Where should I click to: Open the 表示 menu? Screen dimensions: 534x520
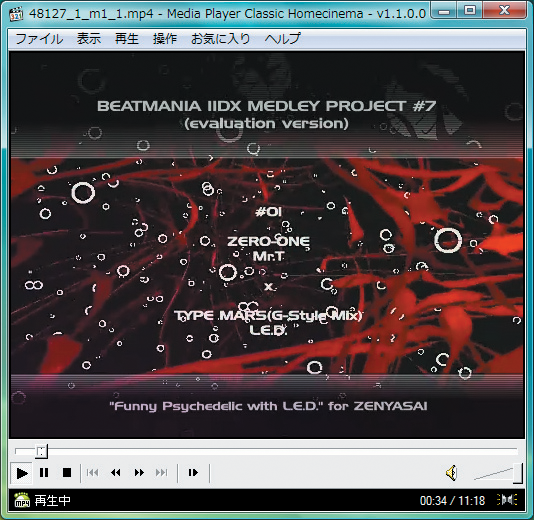[89, 38]
